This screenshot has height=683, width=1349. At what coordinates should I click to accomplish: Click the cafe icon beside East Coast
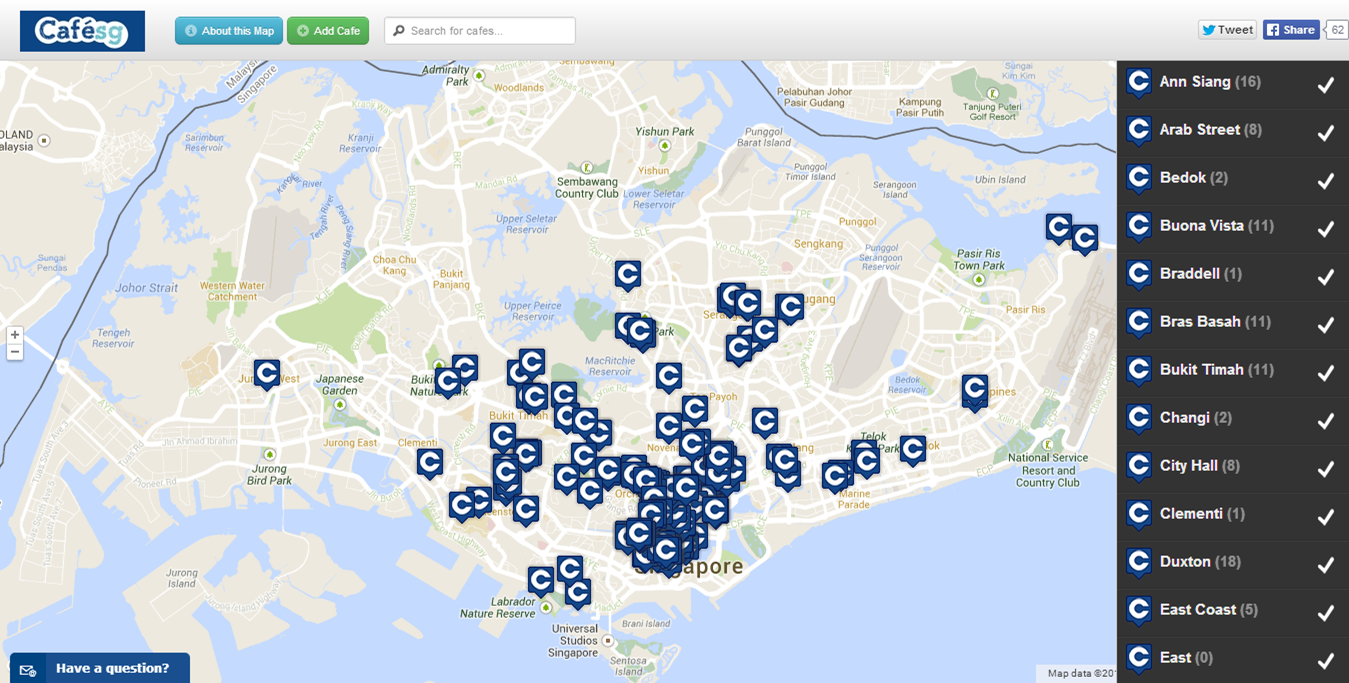tap(1138, 611)
